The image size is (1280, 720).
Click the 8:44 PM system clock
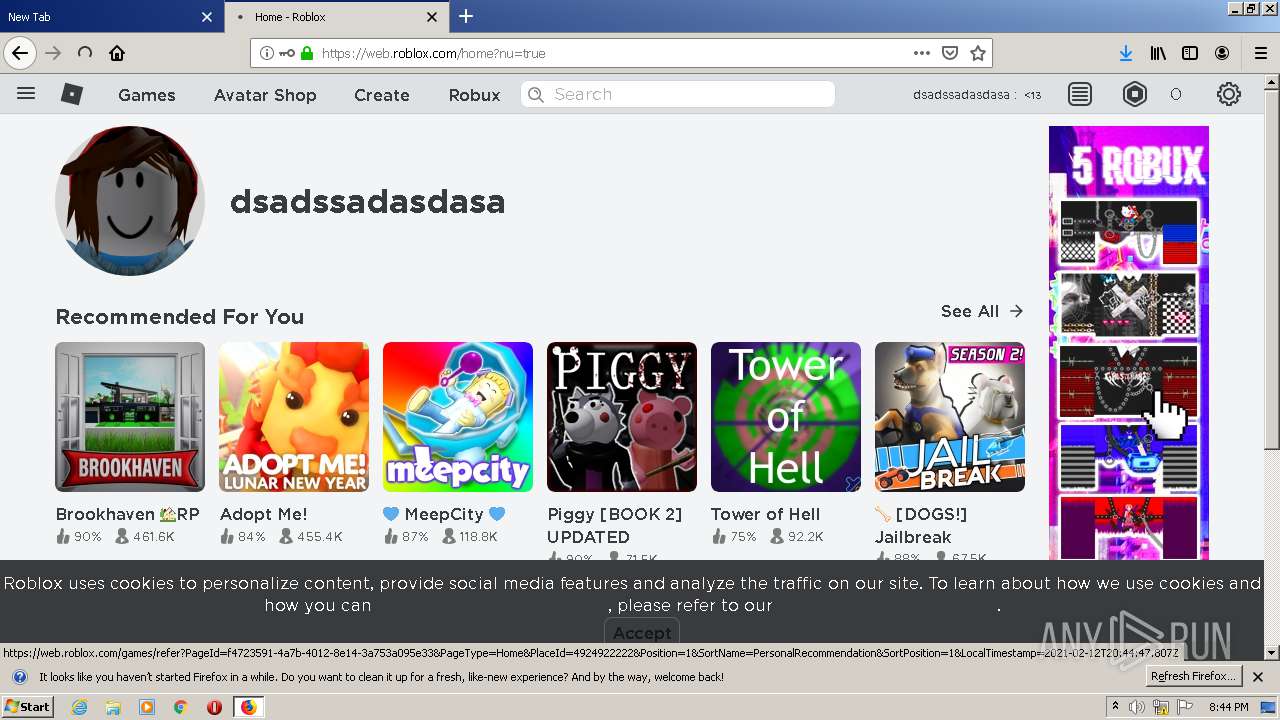click(1229, 707)
